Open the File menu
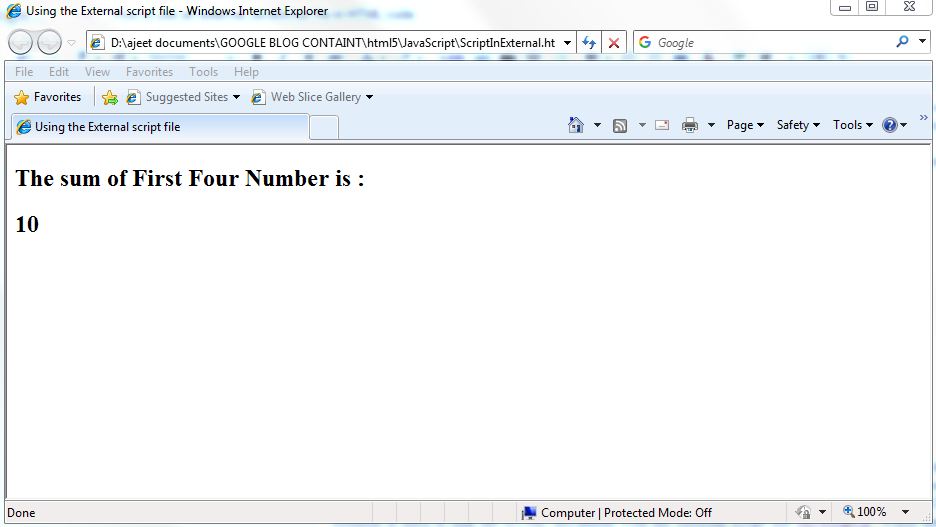 click(x=24, y=72)
